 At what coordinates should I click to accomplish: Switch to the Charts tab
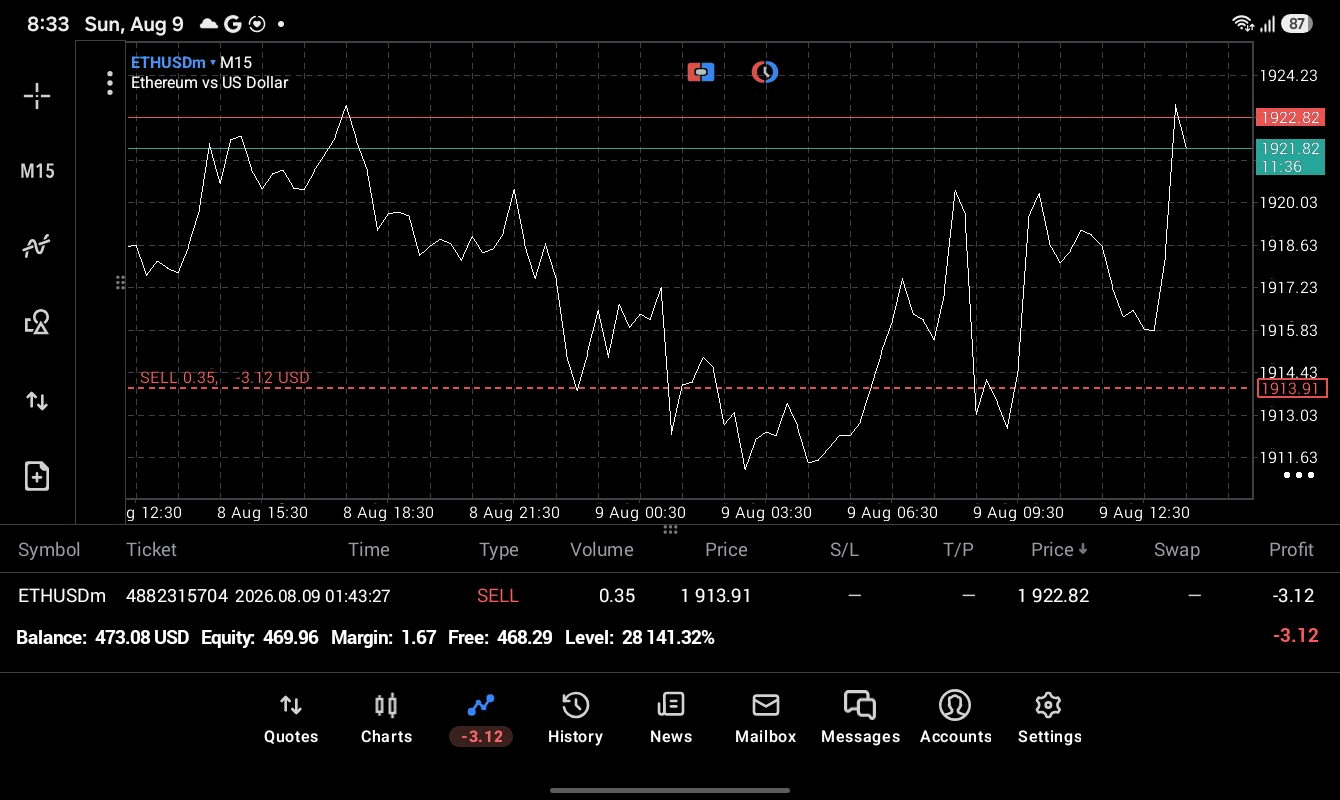pyautogui.click(x=386, y=719)
